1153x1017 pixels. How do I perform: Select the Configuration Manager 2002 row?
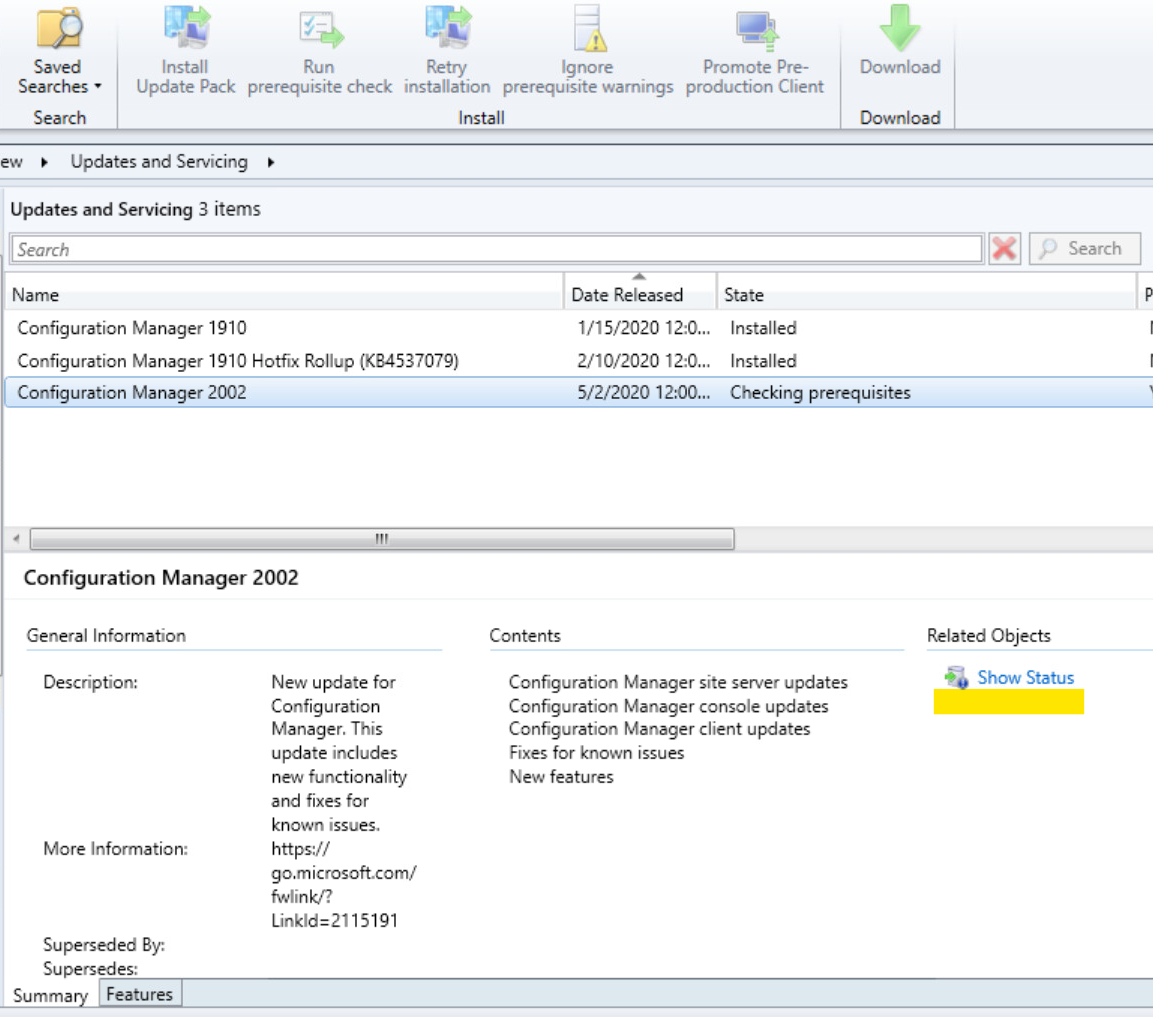[578, 393]
